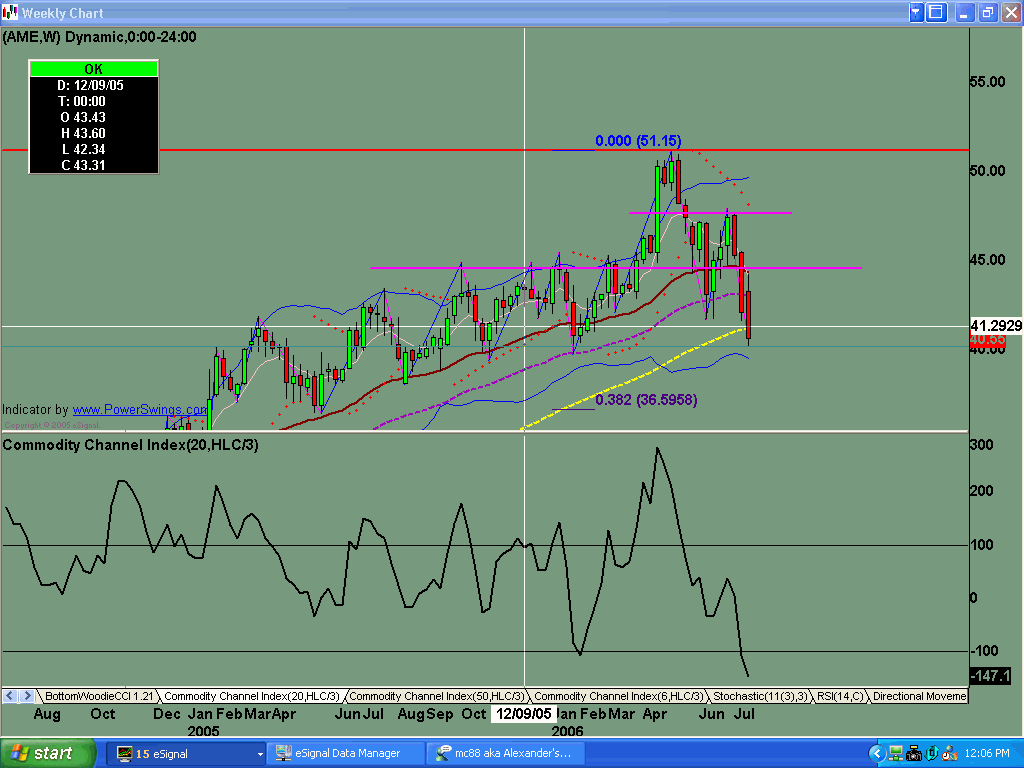1024x768 pixels.
Task: Click the window layout icon in title bar
Action: (x=936, y=12)
